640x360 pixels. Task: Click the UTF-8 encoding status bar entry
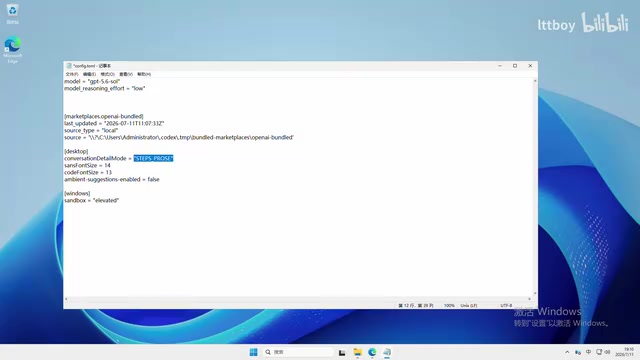pos(506,305)
